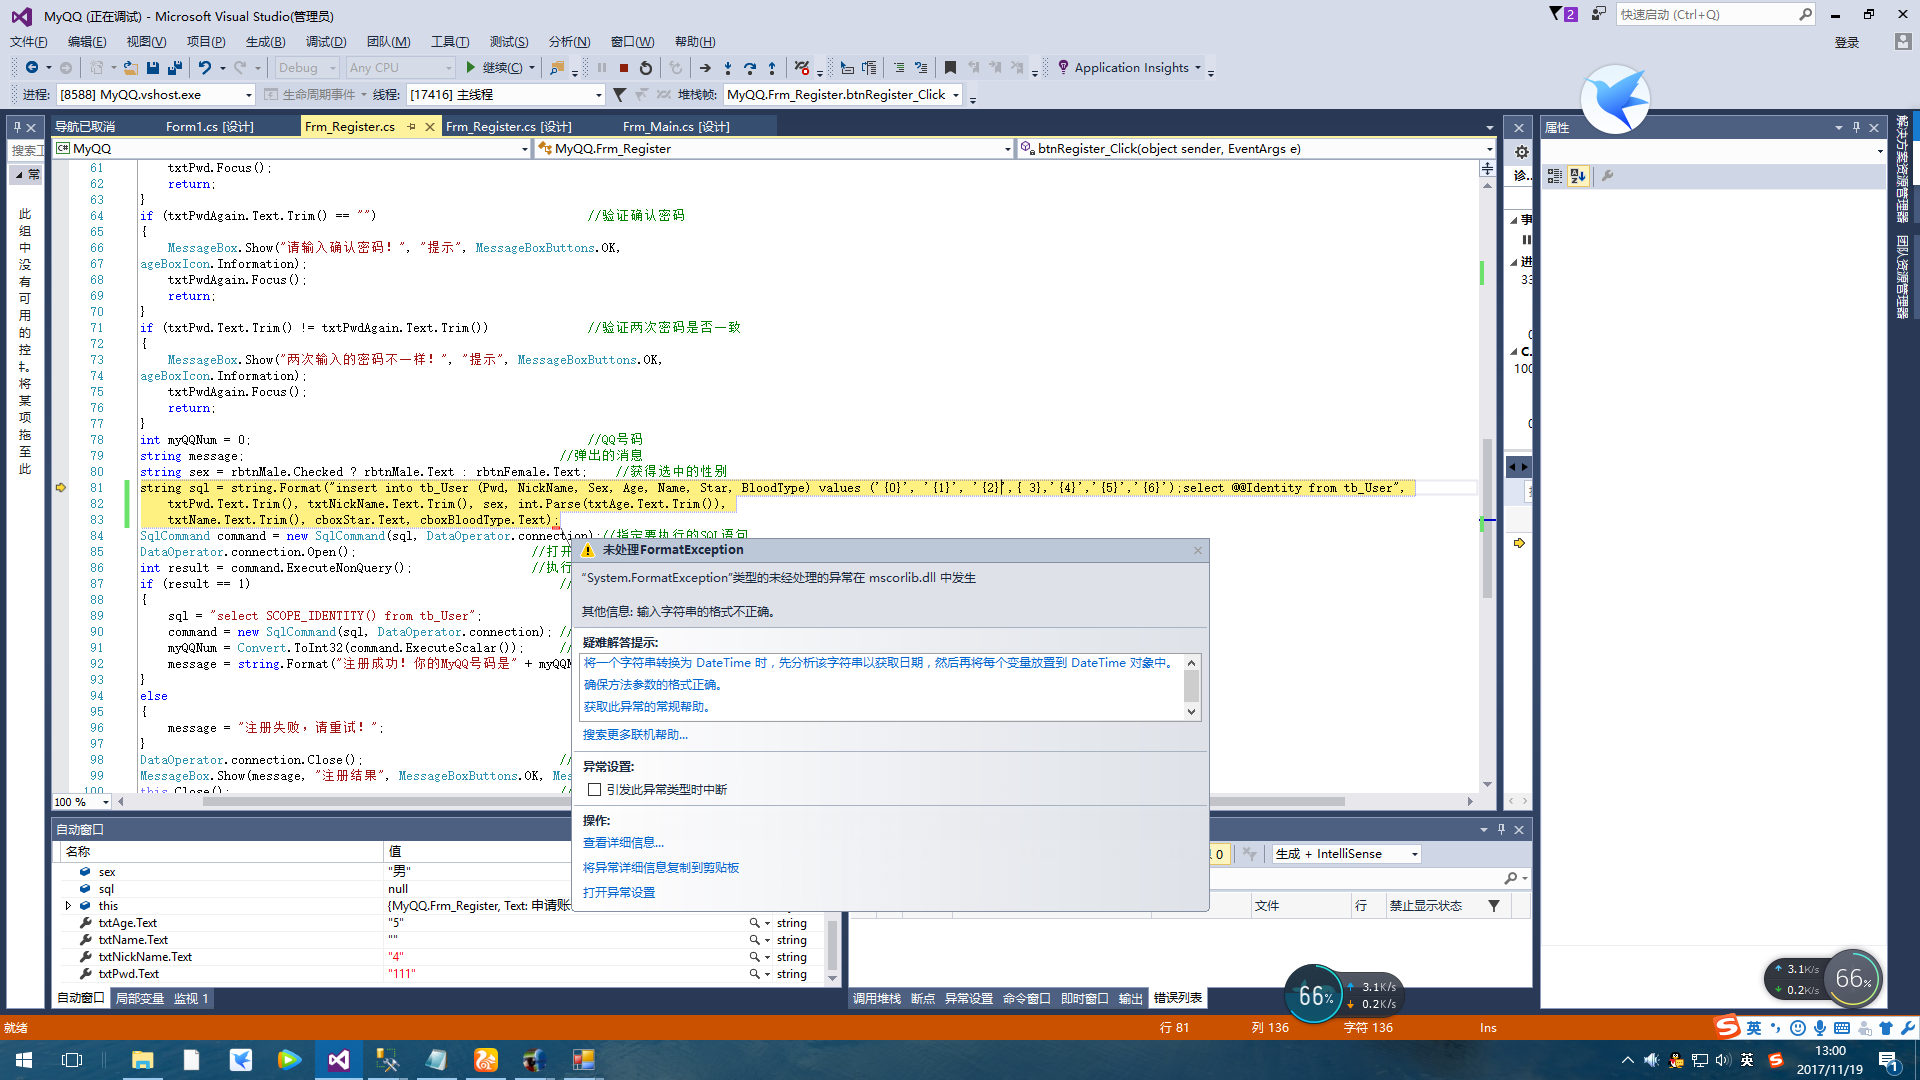Click the Find in Files icon
The width and height of the screenshot is (1920, 1080).
point(557,68)
